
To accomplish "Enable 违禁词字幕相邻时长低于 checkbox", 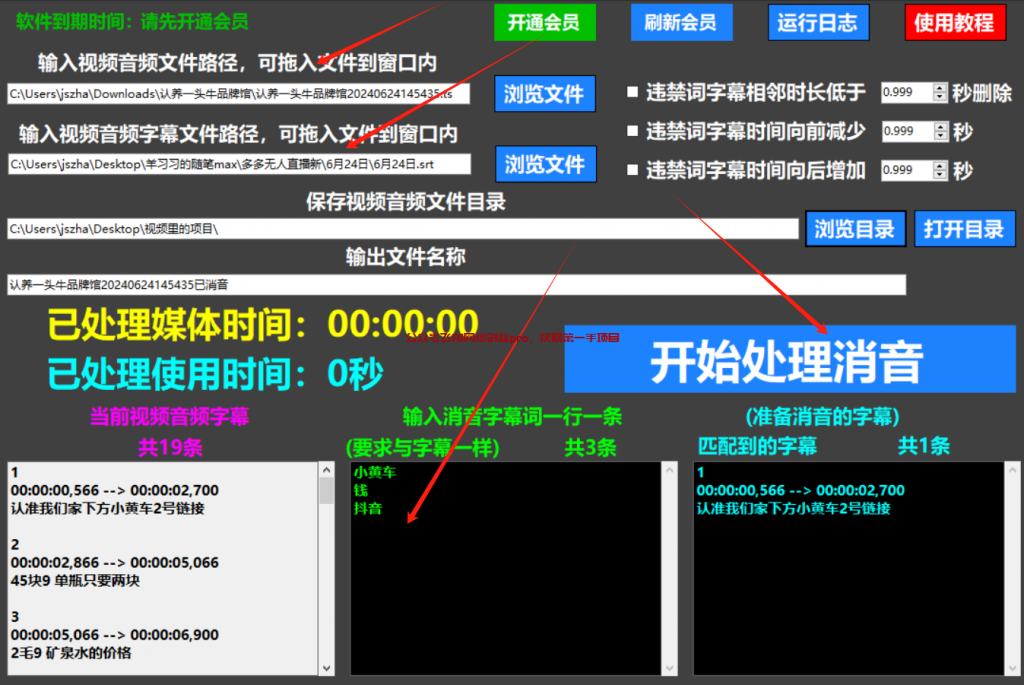I will coord(632,93).
